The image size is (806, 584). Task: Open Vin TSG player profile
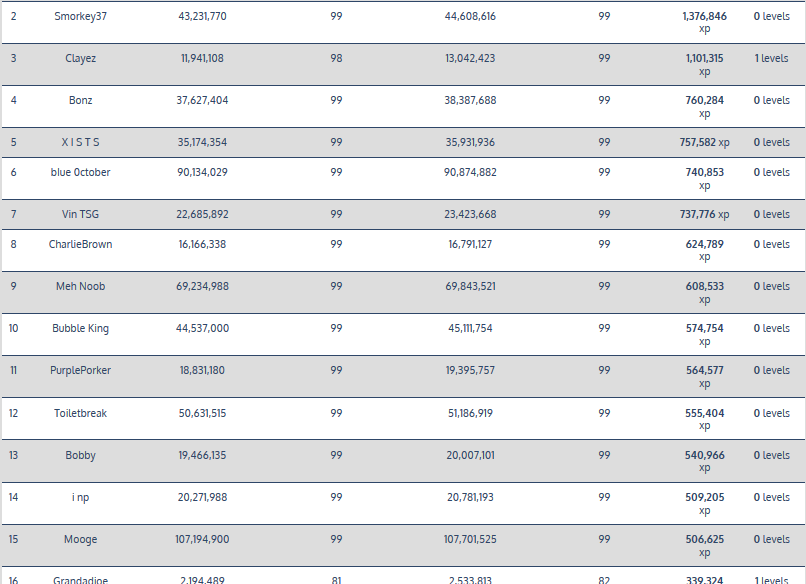(x=80, y=214)
